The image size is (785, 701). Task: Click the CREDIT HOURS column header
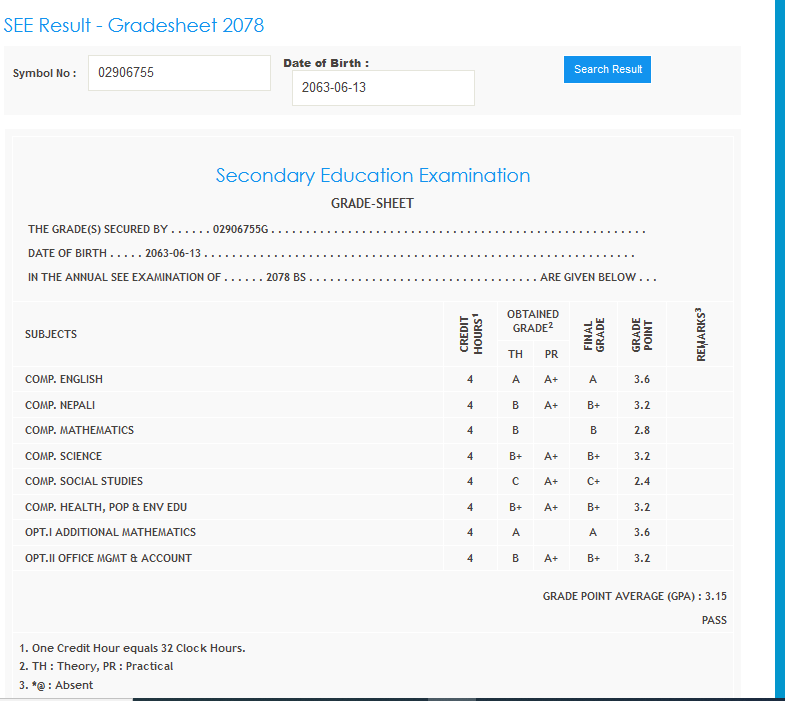470,333
